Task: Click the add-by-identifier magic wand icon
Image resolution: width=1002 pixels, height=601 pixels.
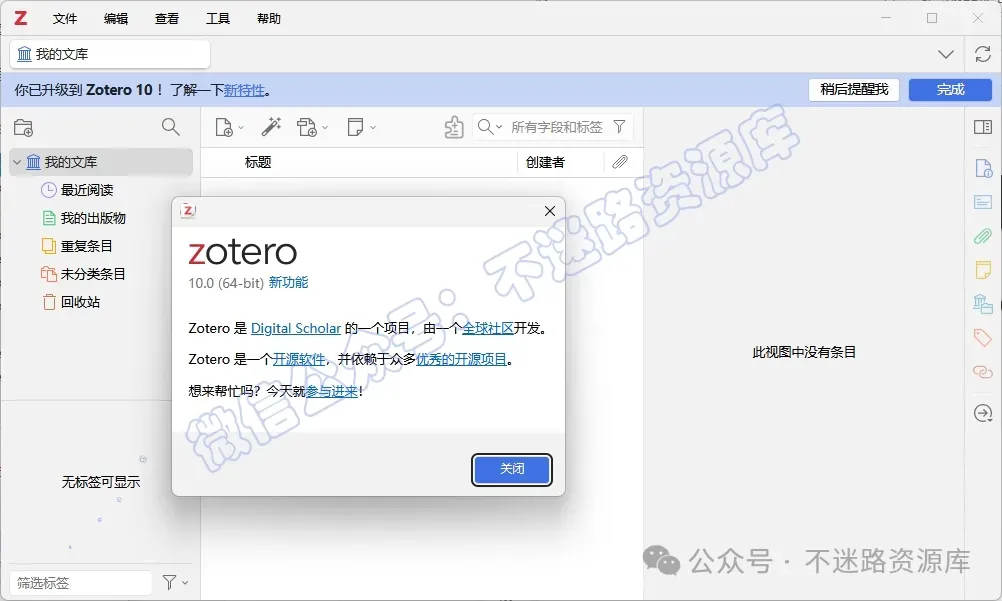Action: click(271, 127)
